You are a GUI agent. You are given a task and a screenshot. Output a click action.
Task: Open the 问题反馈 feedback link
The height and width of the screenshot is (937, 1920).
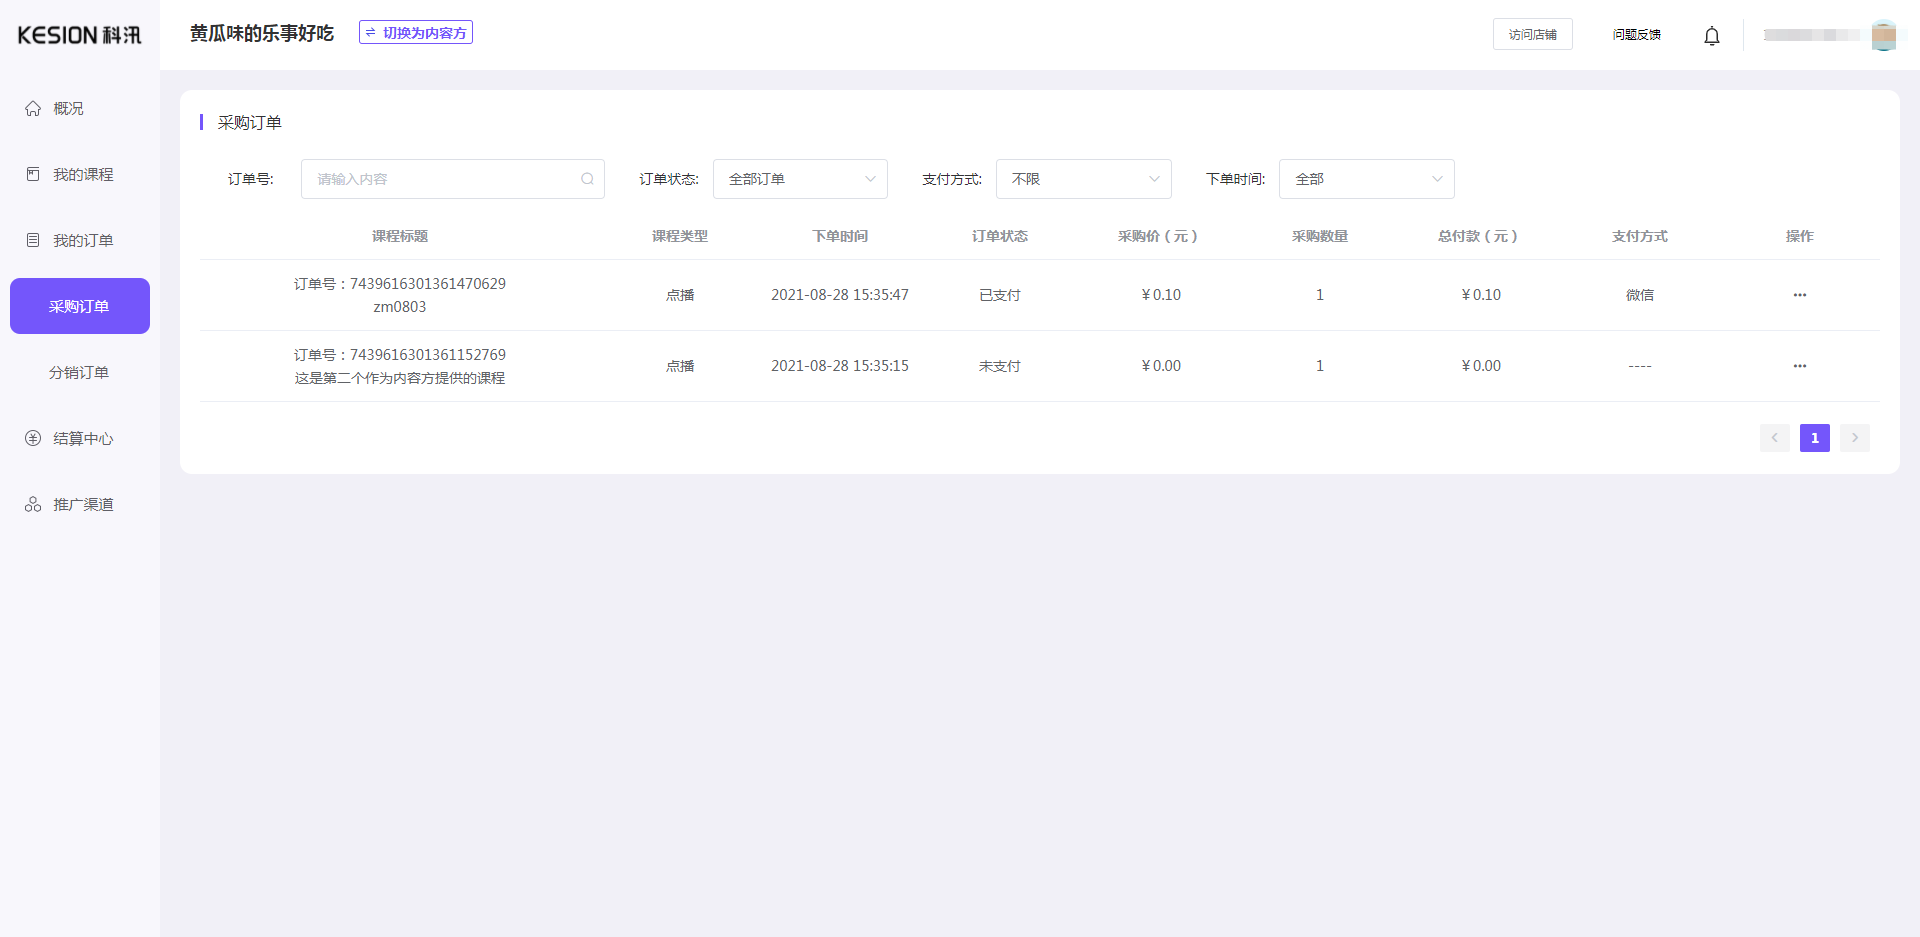tap(1636, 34)
